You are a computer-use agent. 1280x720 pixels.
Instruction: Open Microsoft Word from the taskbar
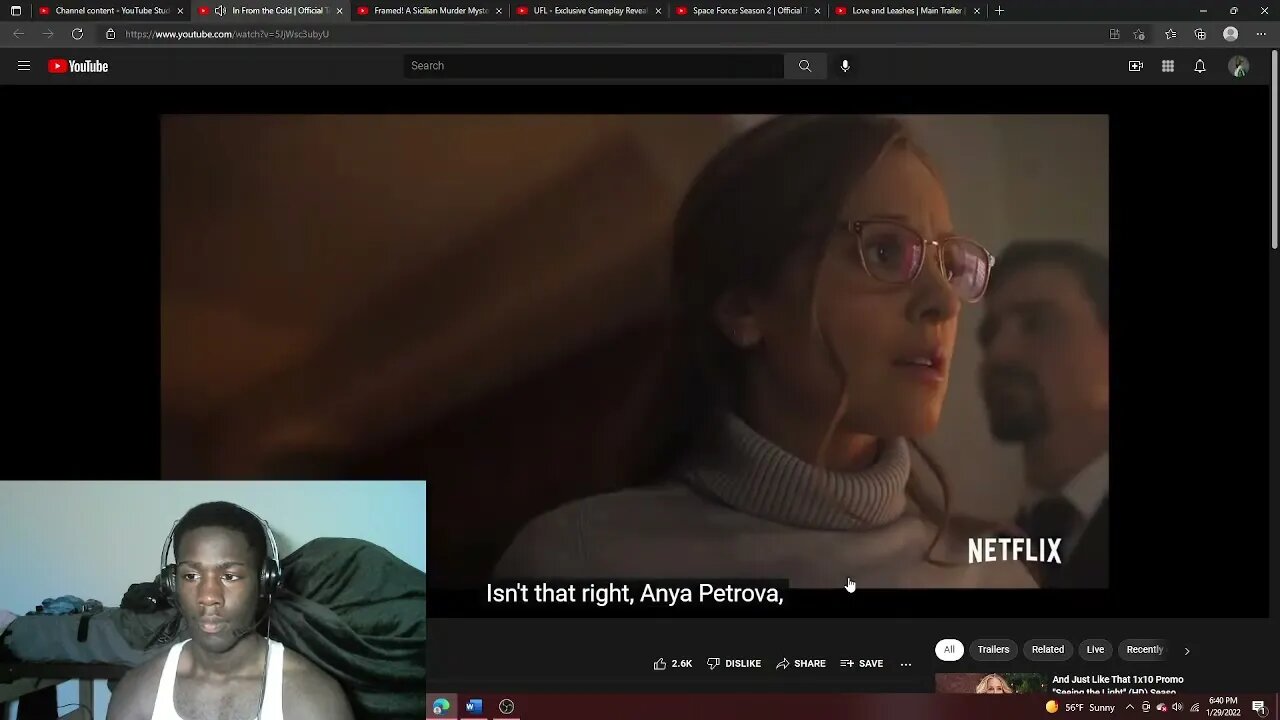click(474, 707)
